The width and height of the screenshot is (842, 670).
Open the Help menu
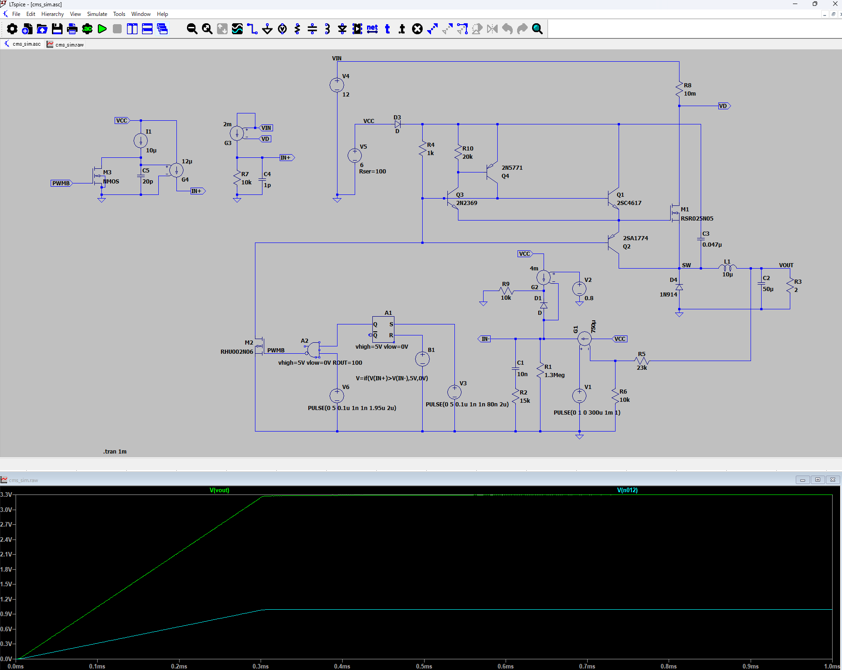click(162, 14)
